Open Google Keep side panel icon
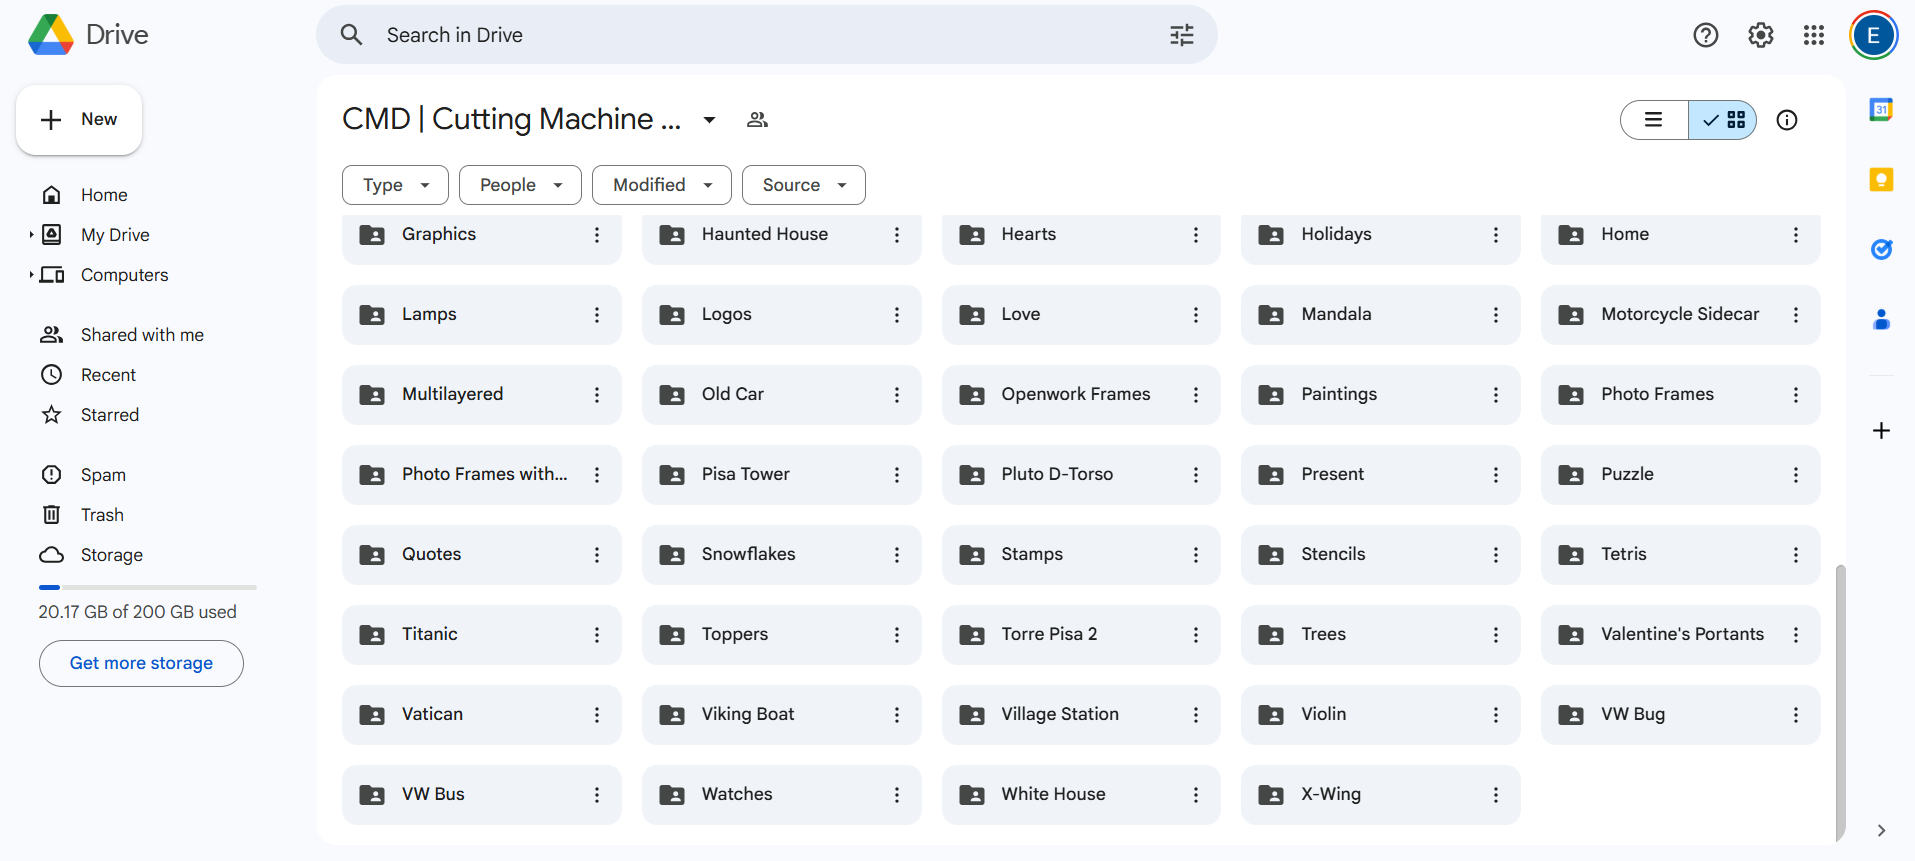The image size is (1915, 861). point(1881,180)
